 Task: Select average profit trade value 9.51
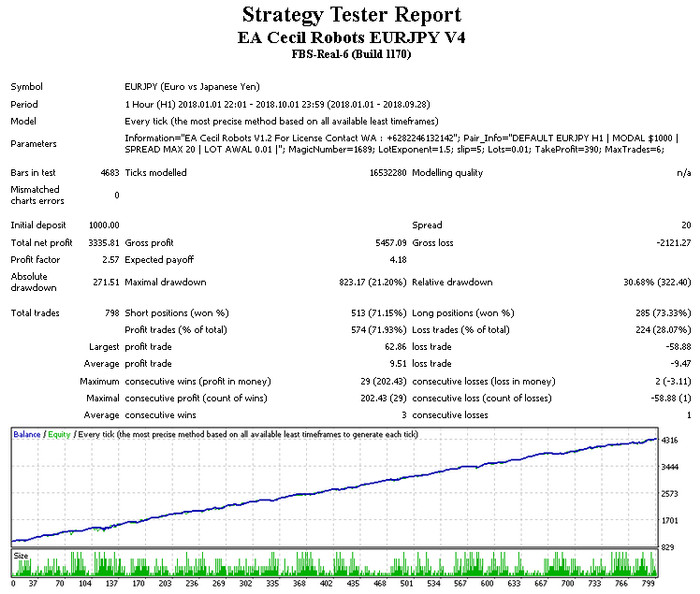click(x=398, y=364)
